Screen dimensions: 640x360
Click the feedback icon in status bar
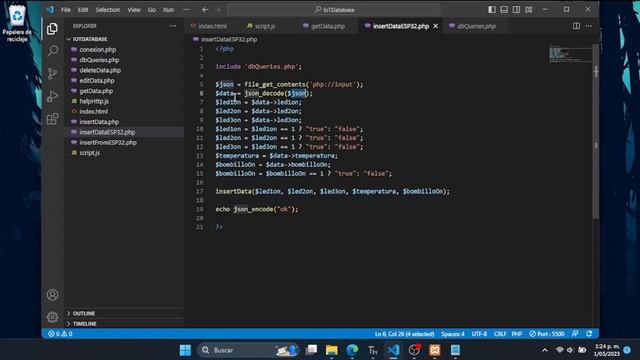coord(575,333)
